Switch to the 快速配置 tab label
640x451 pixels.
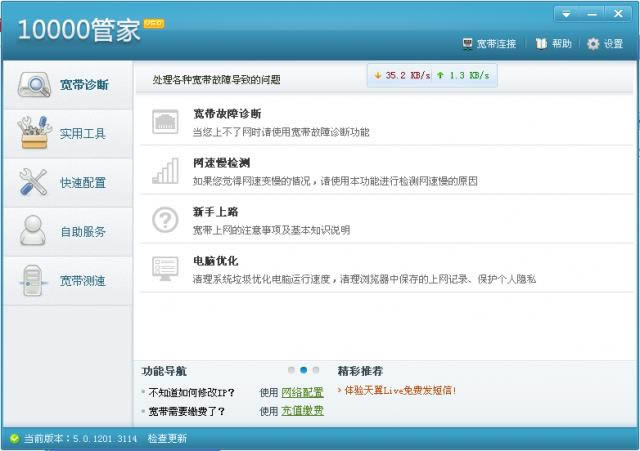[x=83, y=182]
